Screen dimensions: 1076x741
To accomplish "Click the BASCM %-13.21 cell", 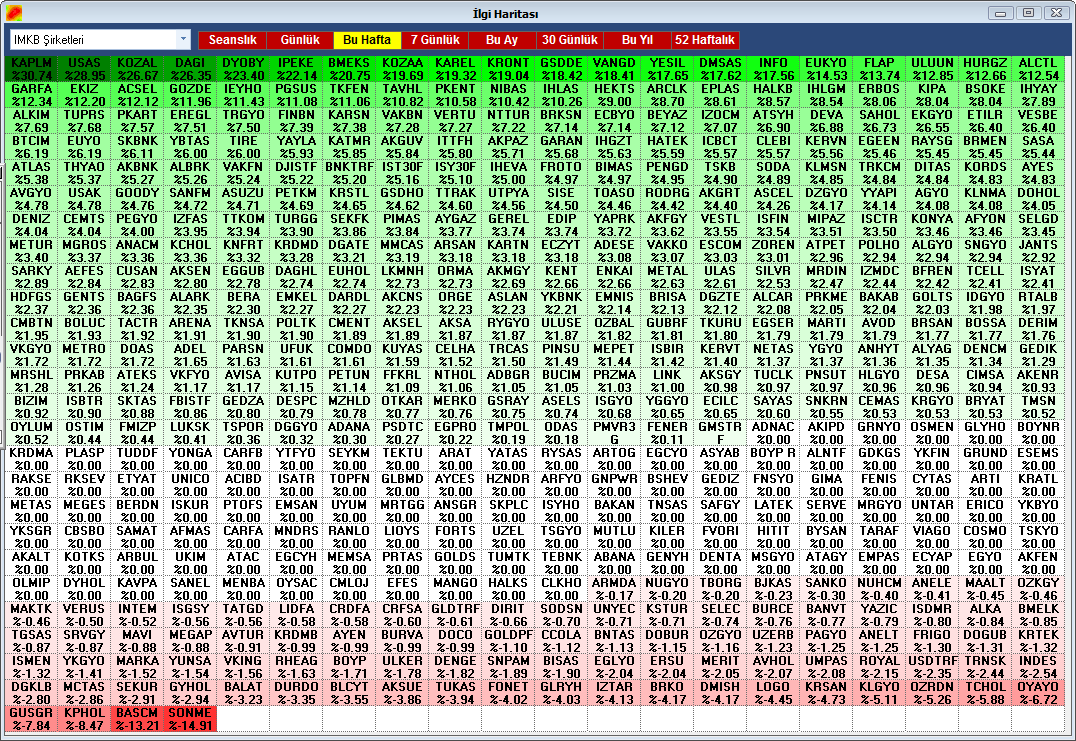I will click(137, 720).
